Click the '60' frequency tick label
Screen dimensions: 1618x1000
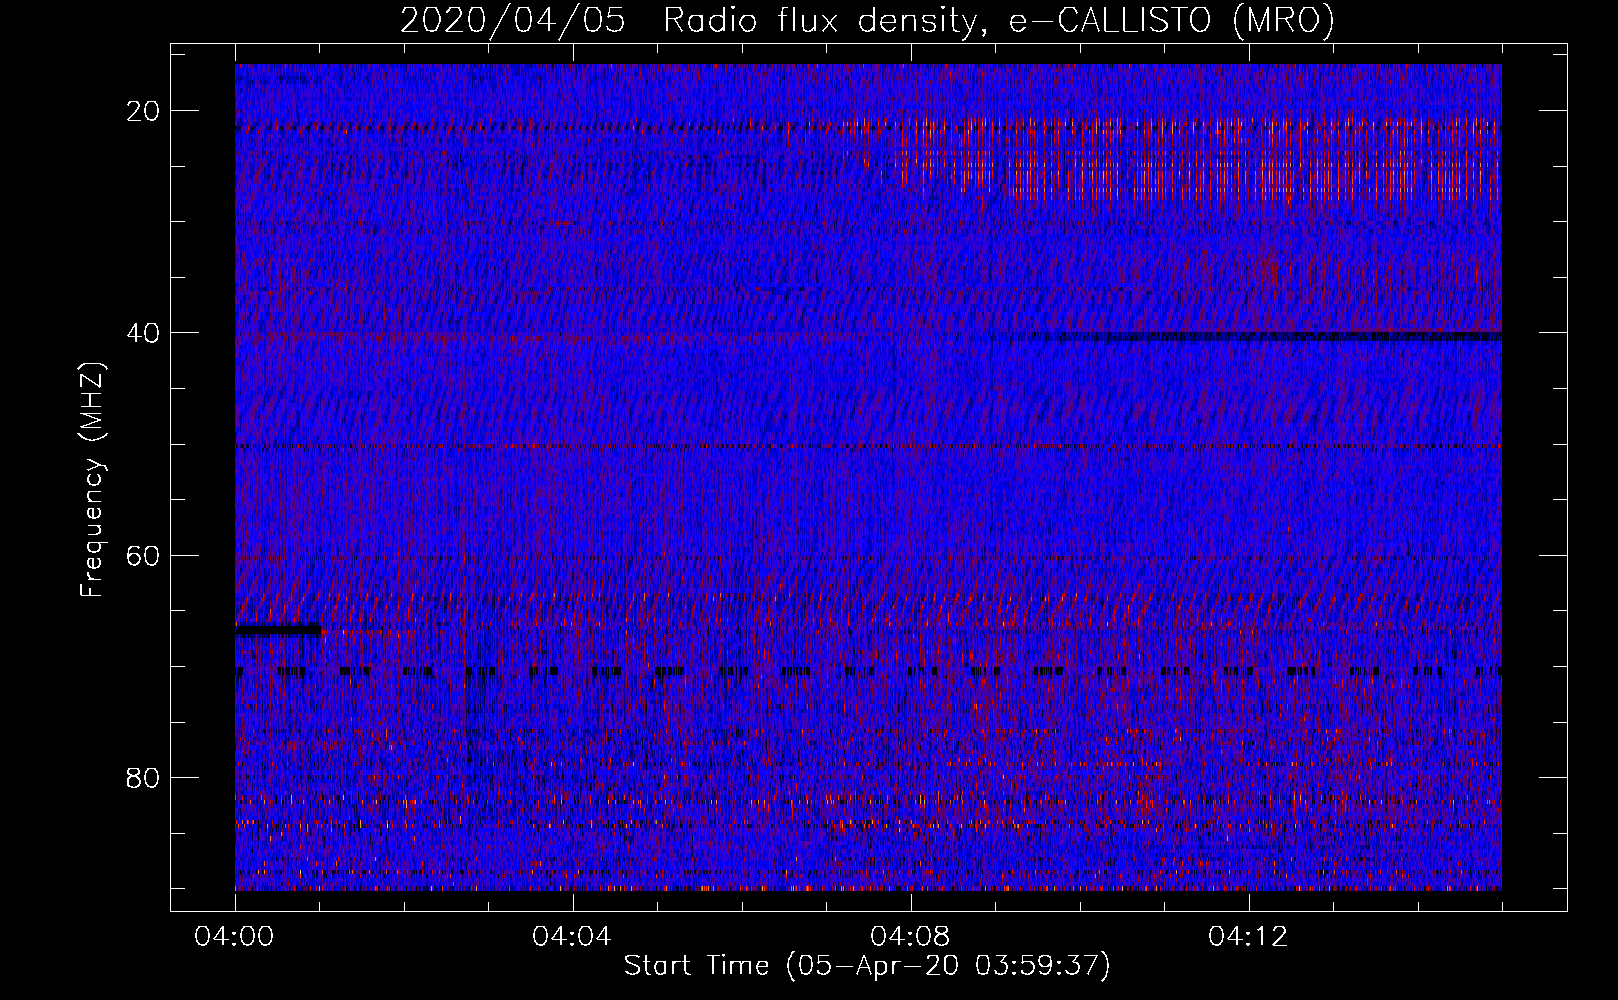[x=144, y=555]
